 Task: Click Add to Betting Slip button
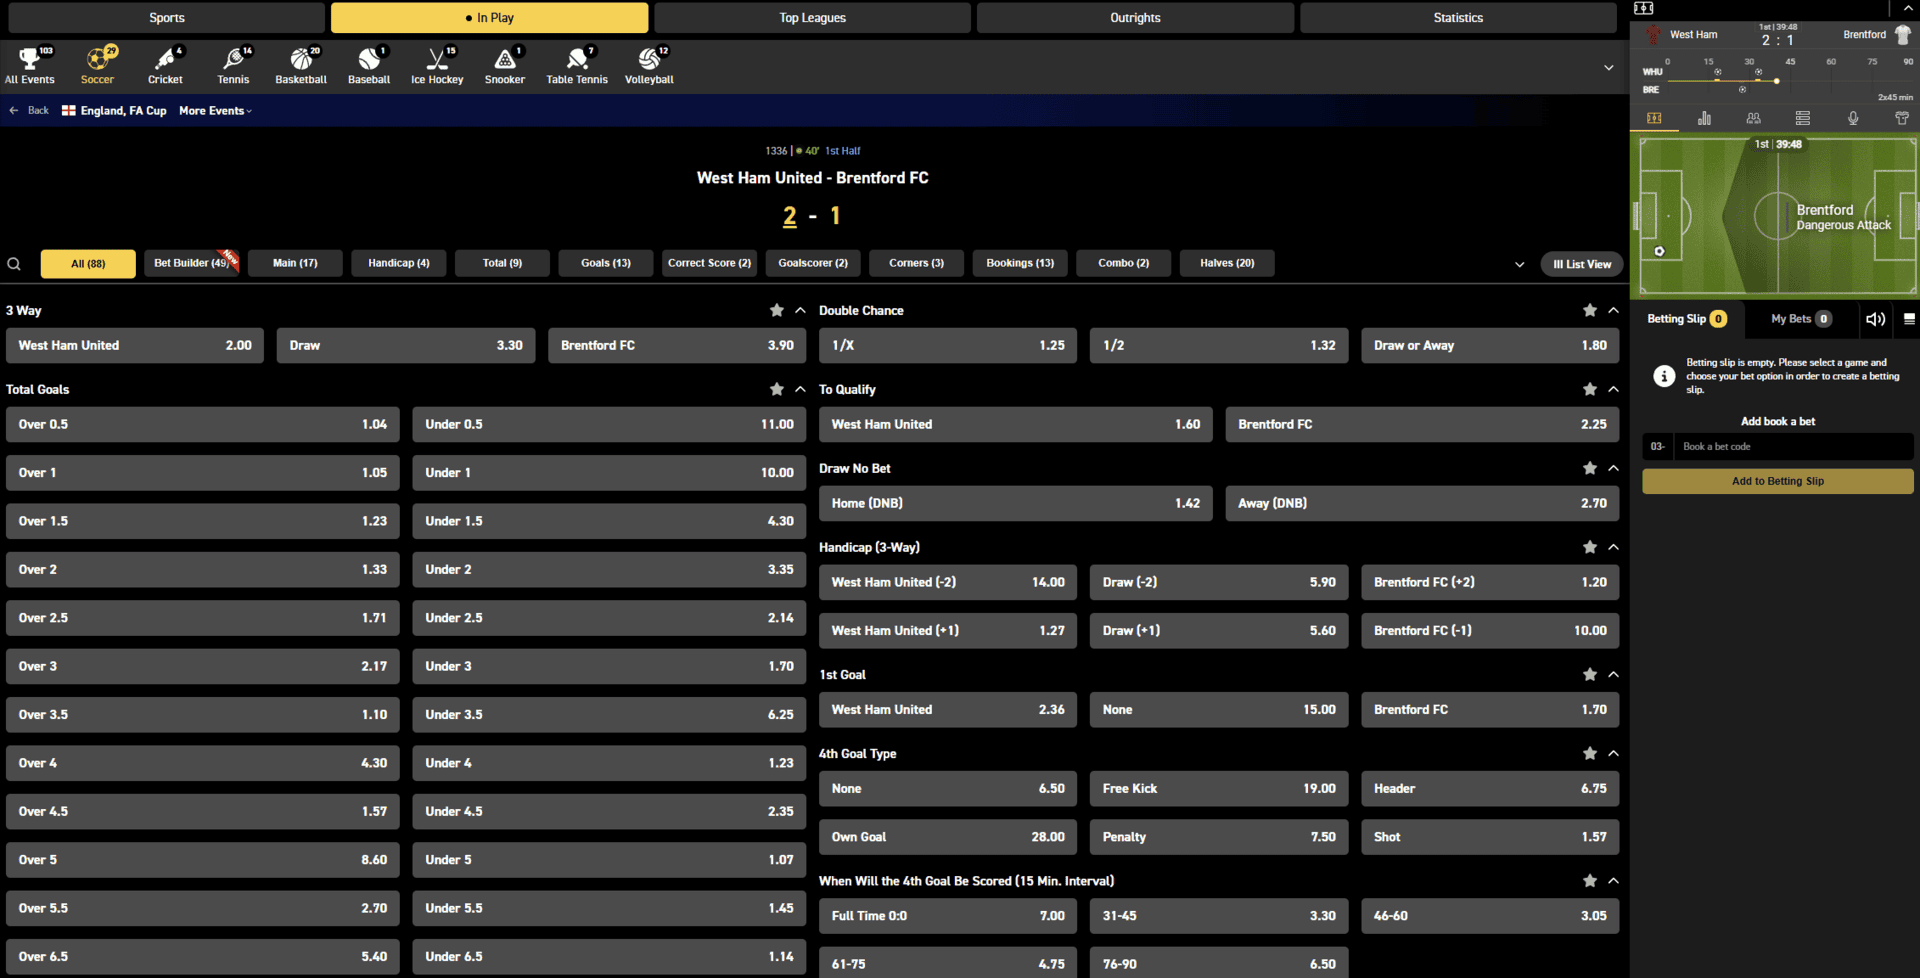(1777, 481)
